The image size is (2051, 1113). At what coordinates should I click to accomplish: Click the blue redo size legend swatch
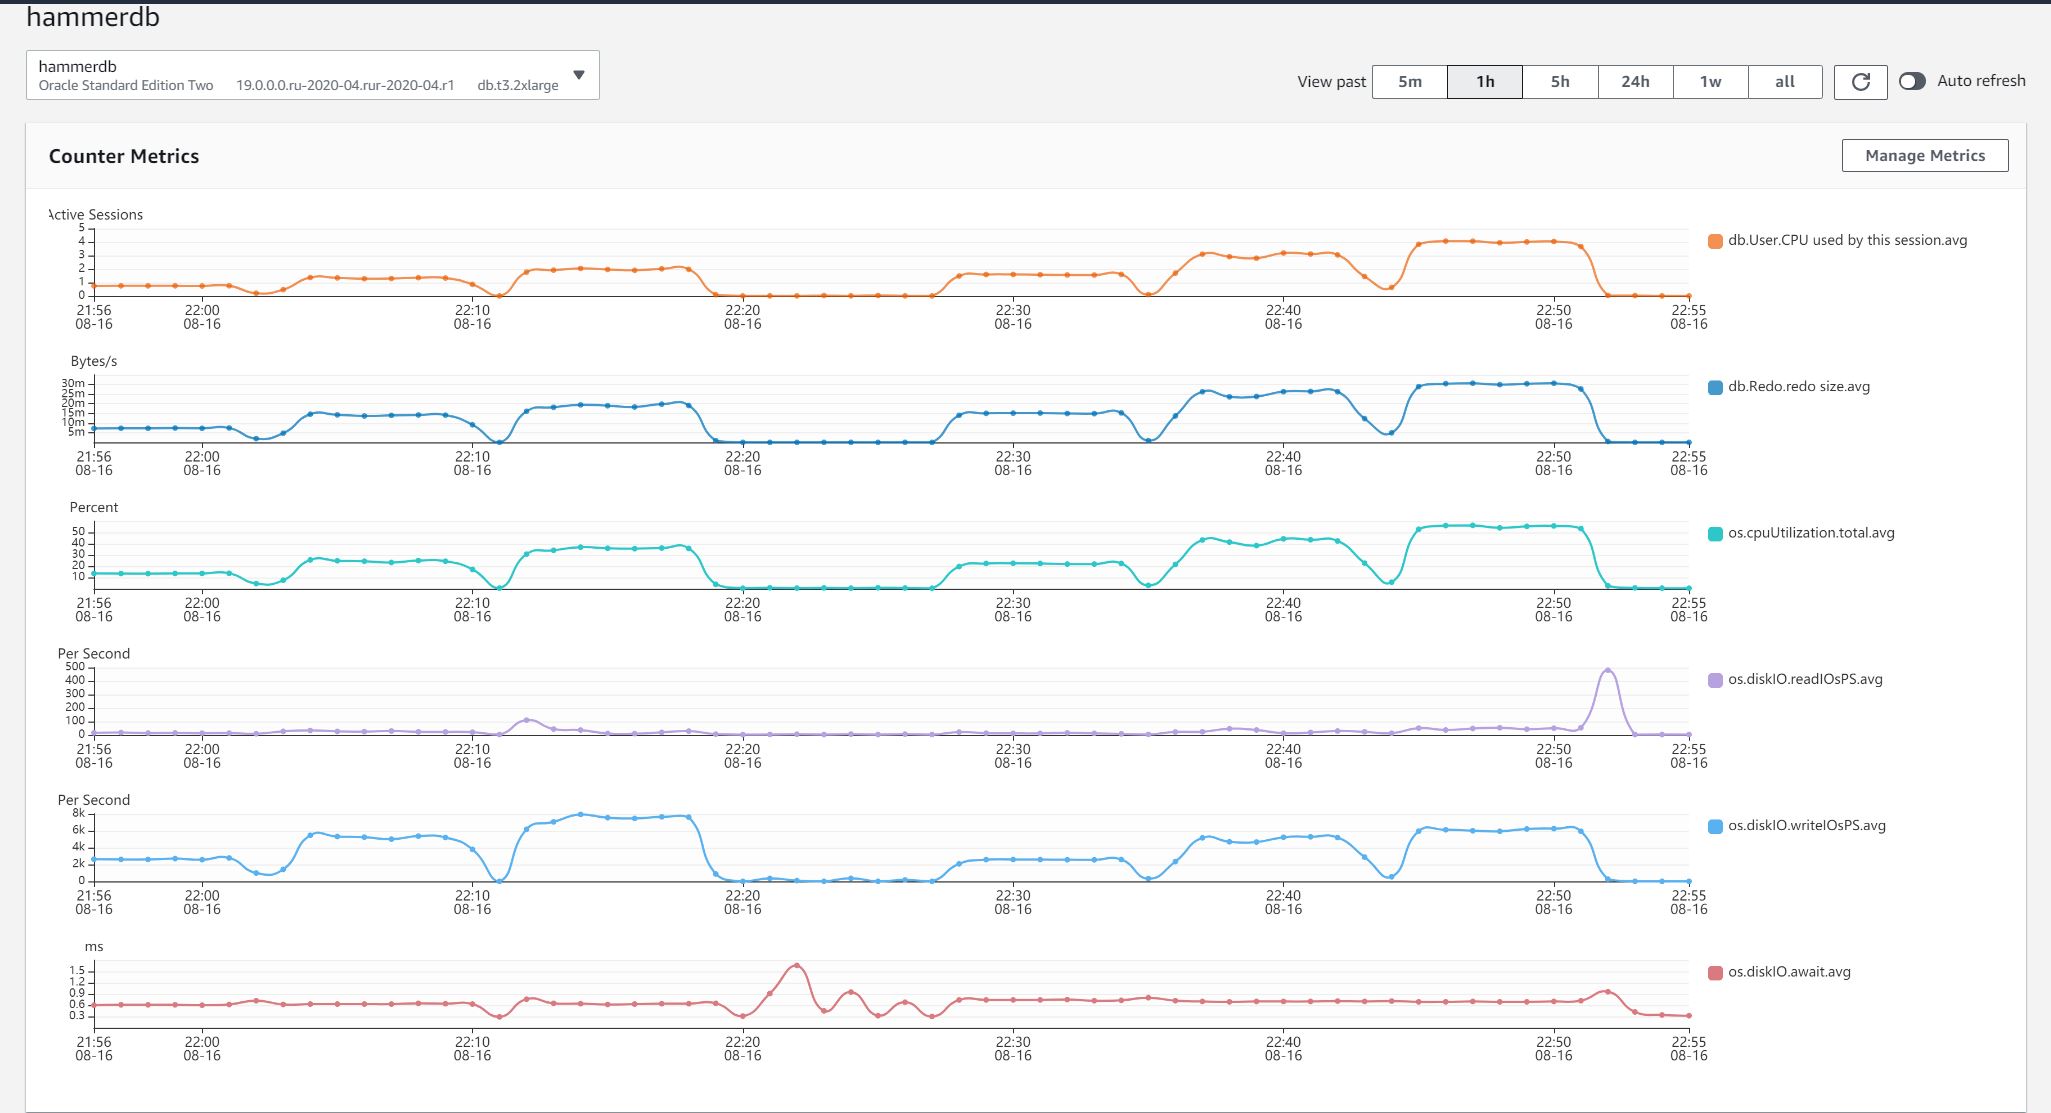coord(1715,387)
